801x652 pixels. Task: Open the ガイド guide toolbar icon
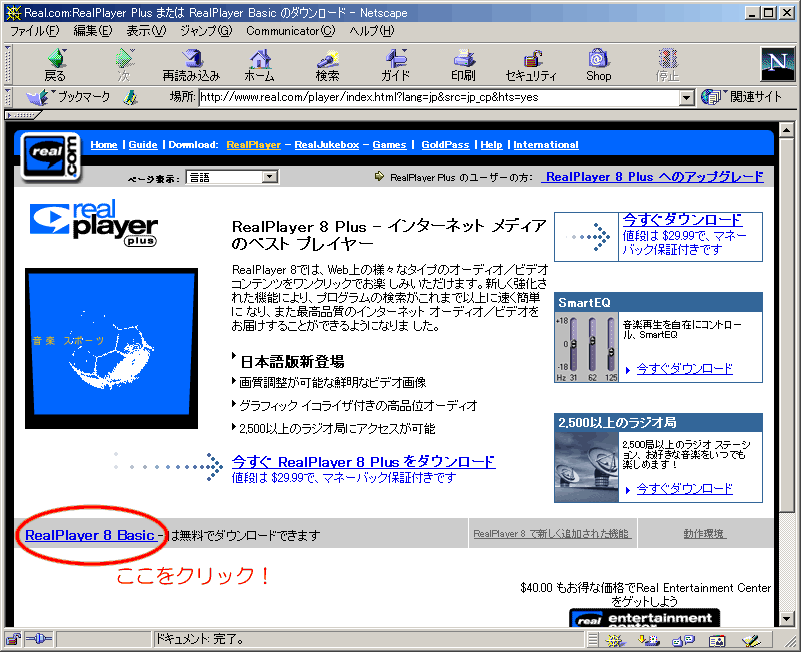tap(396, 64)
